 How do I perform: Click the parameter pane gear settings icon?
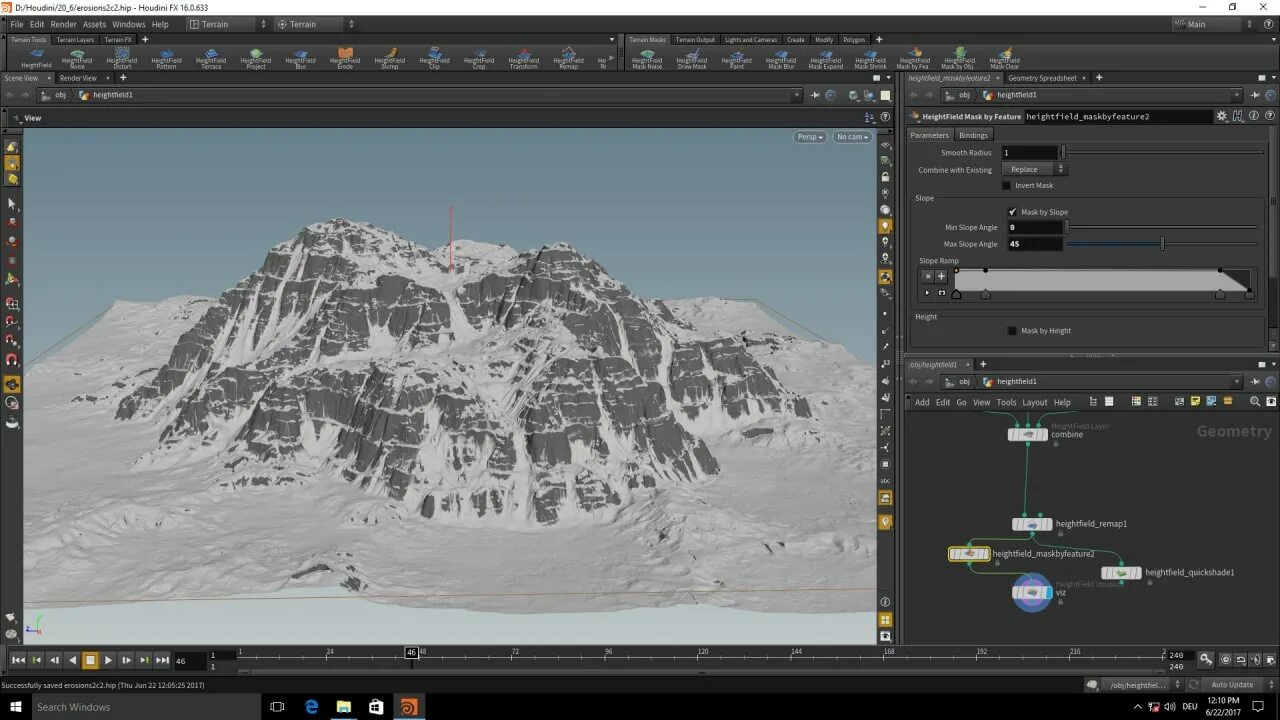click(x=1221, y=116)
